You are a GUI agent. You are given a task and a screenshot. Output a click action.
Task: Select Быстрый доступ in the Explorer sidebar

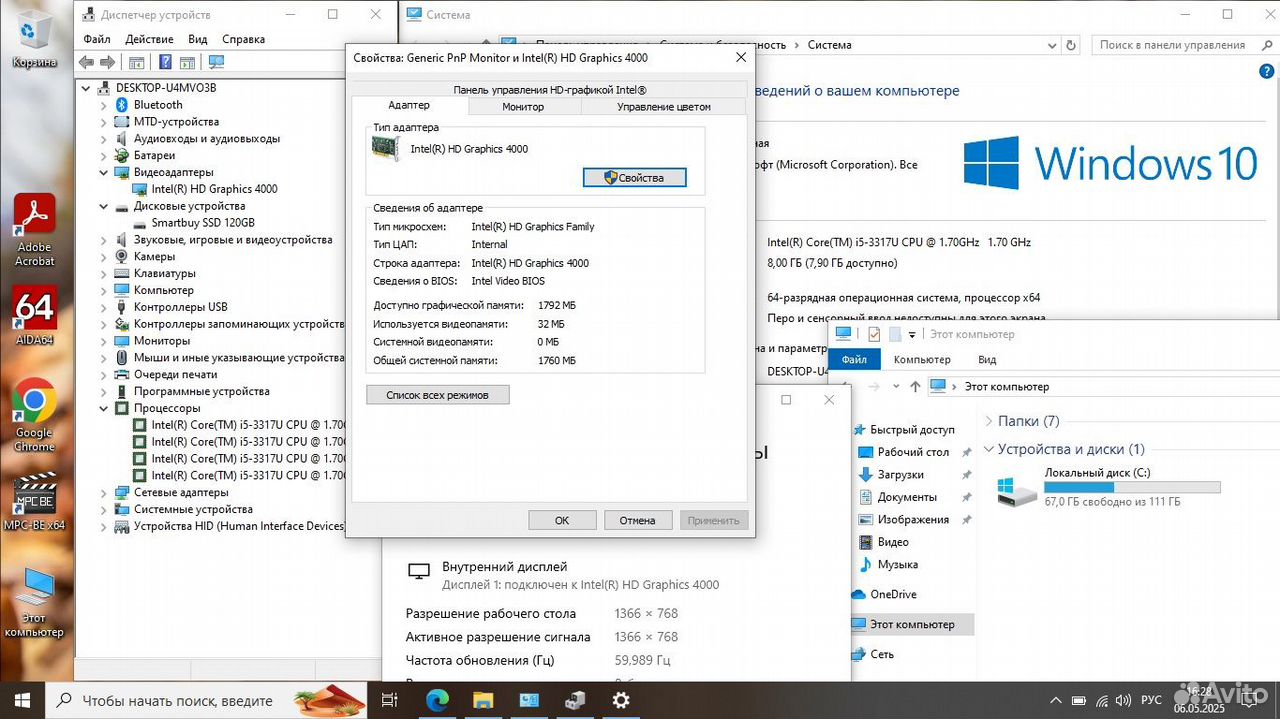point(912,429)
